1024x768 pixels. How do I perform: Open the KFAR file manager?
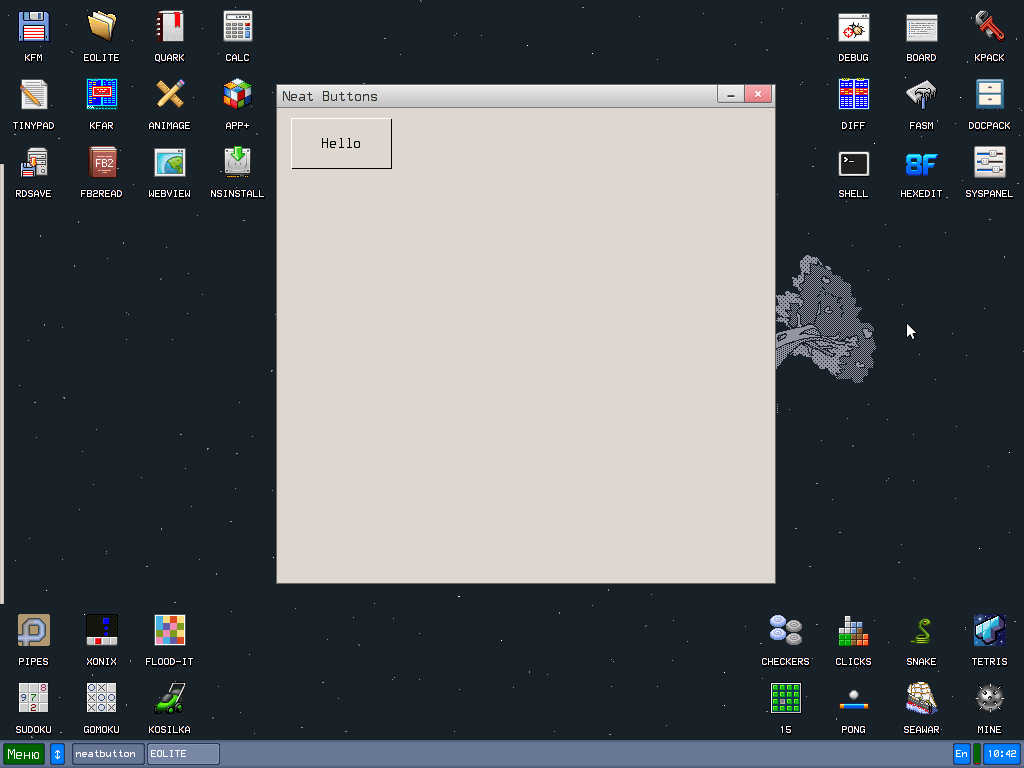101,97
